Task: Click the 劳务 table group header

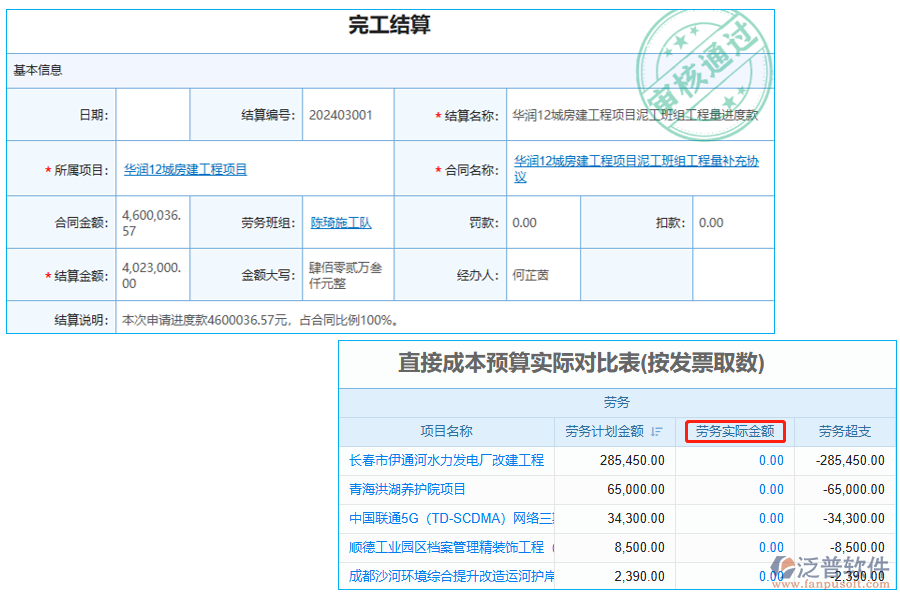Action: [616, 403]
